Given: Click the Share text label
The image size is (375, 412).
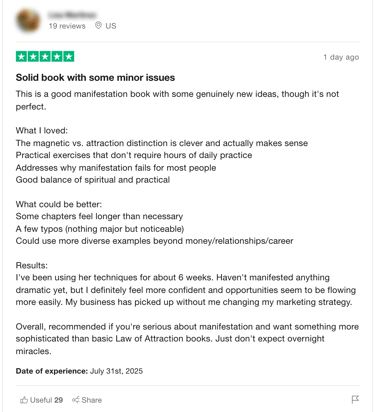Looking at the screenshot, I should click(x=92, y=400).
